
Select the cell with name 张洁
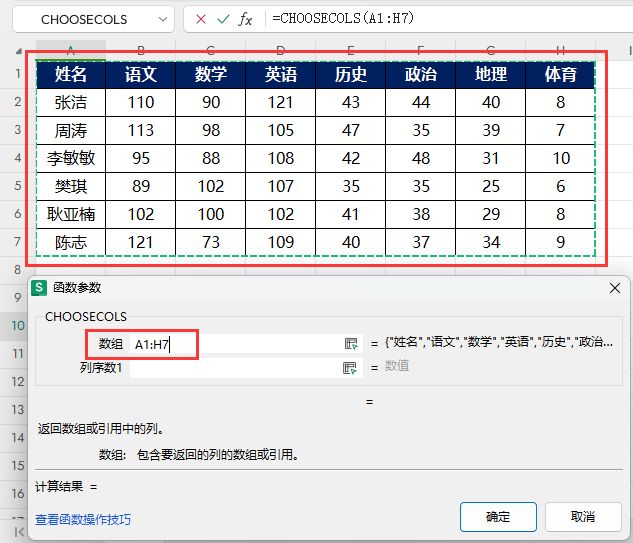point(71,103)
